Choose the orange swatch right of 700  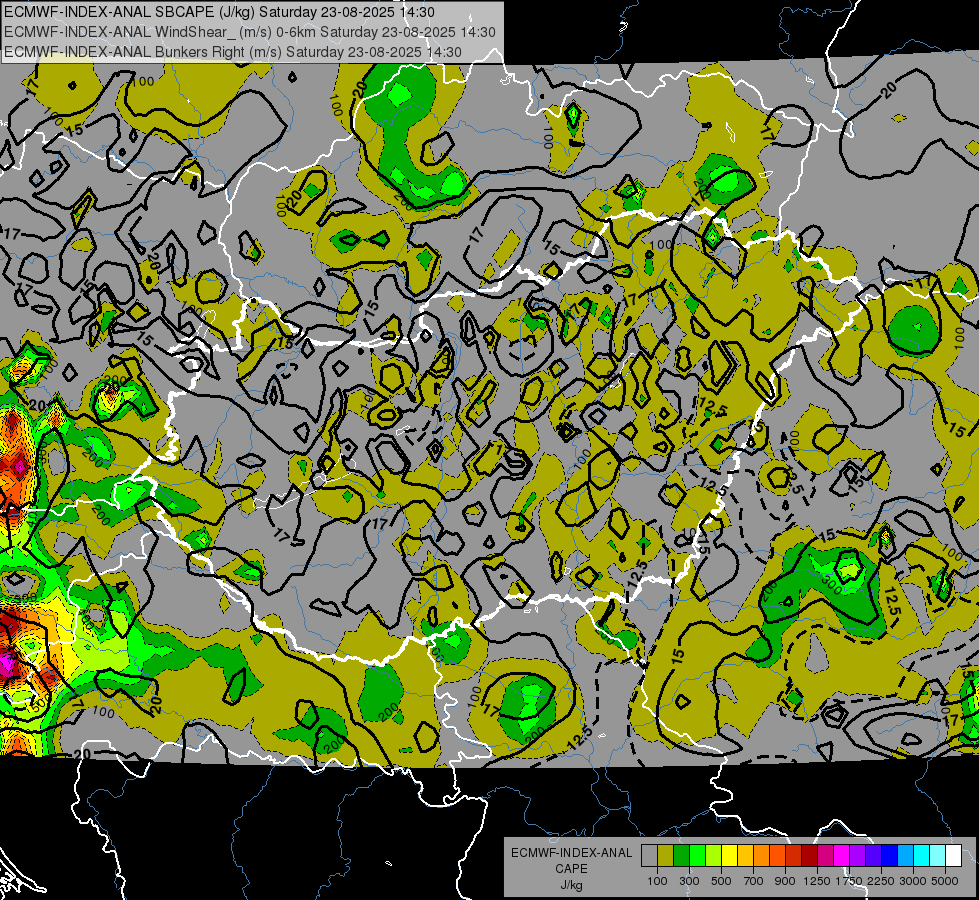(x=762, y=856)
